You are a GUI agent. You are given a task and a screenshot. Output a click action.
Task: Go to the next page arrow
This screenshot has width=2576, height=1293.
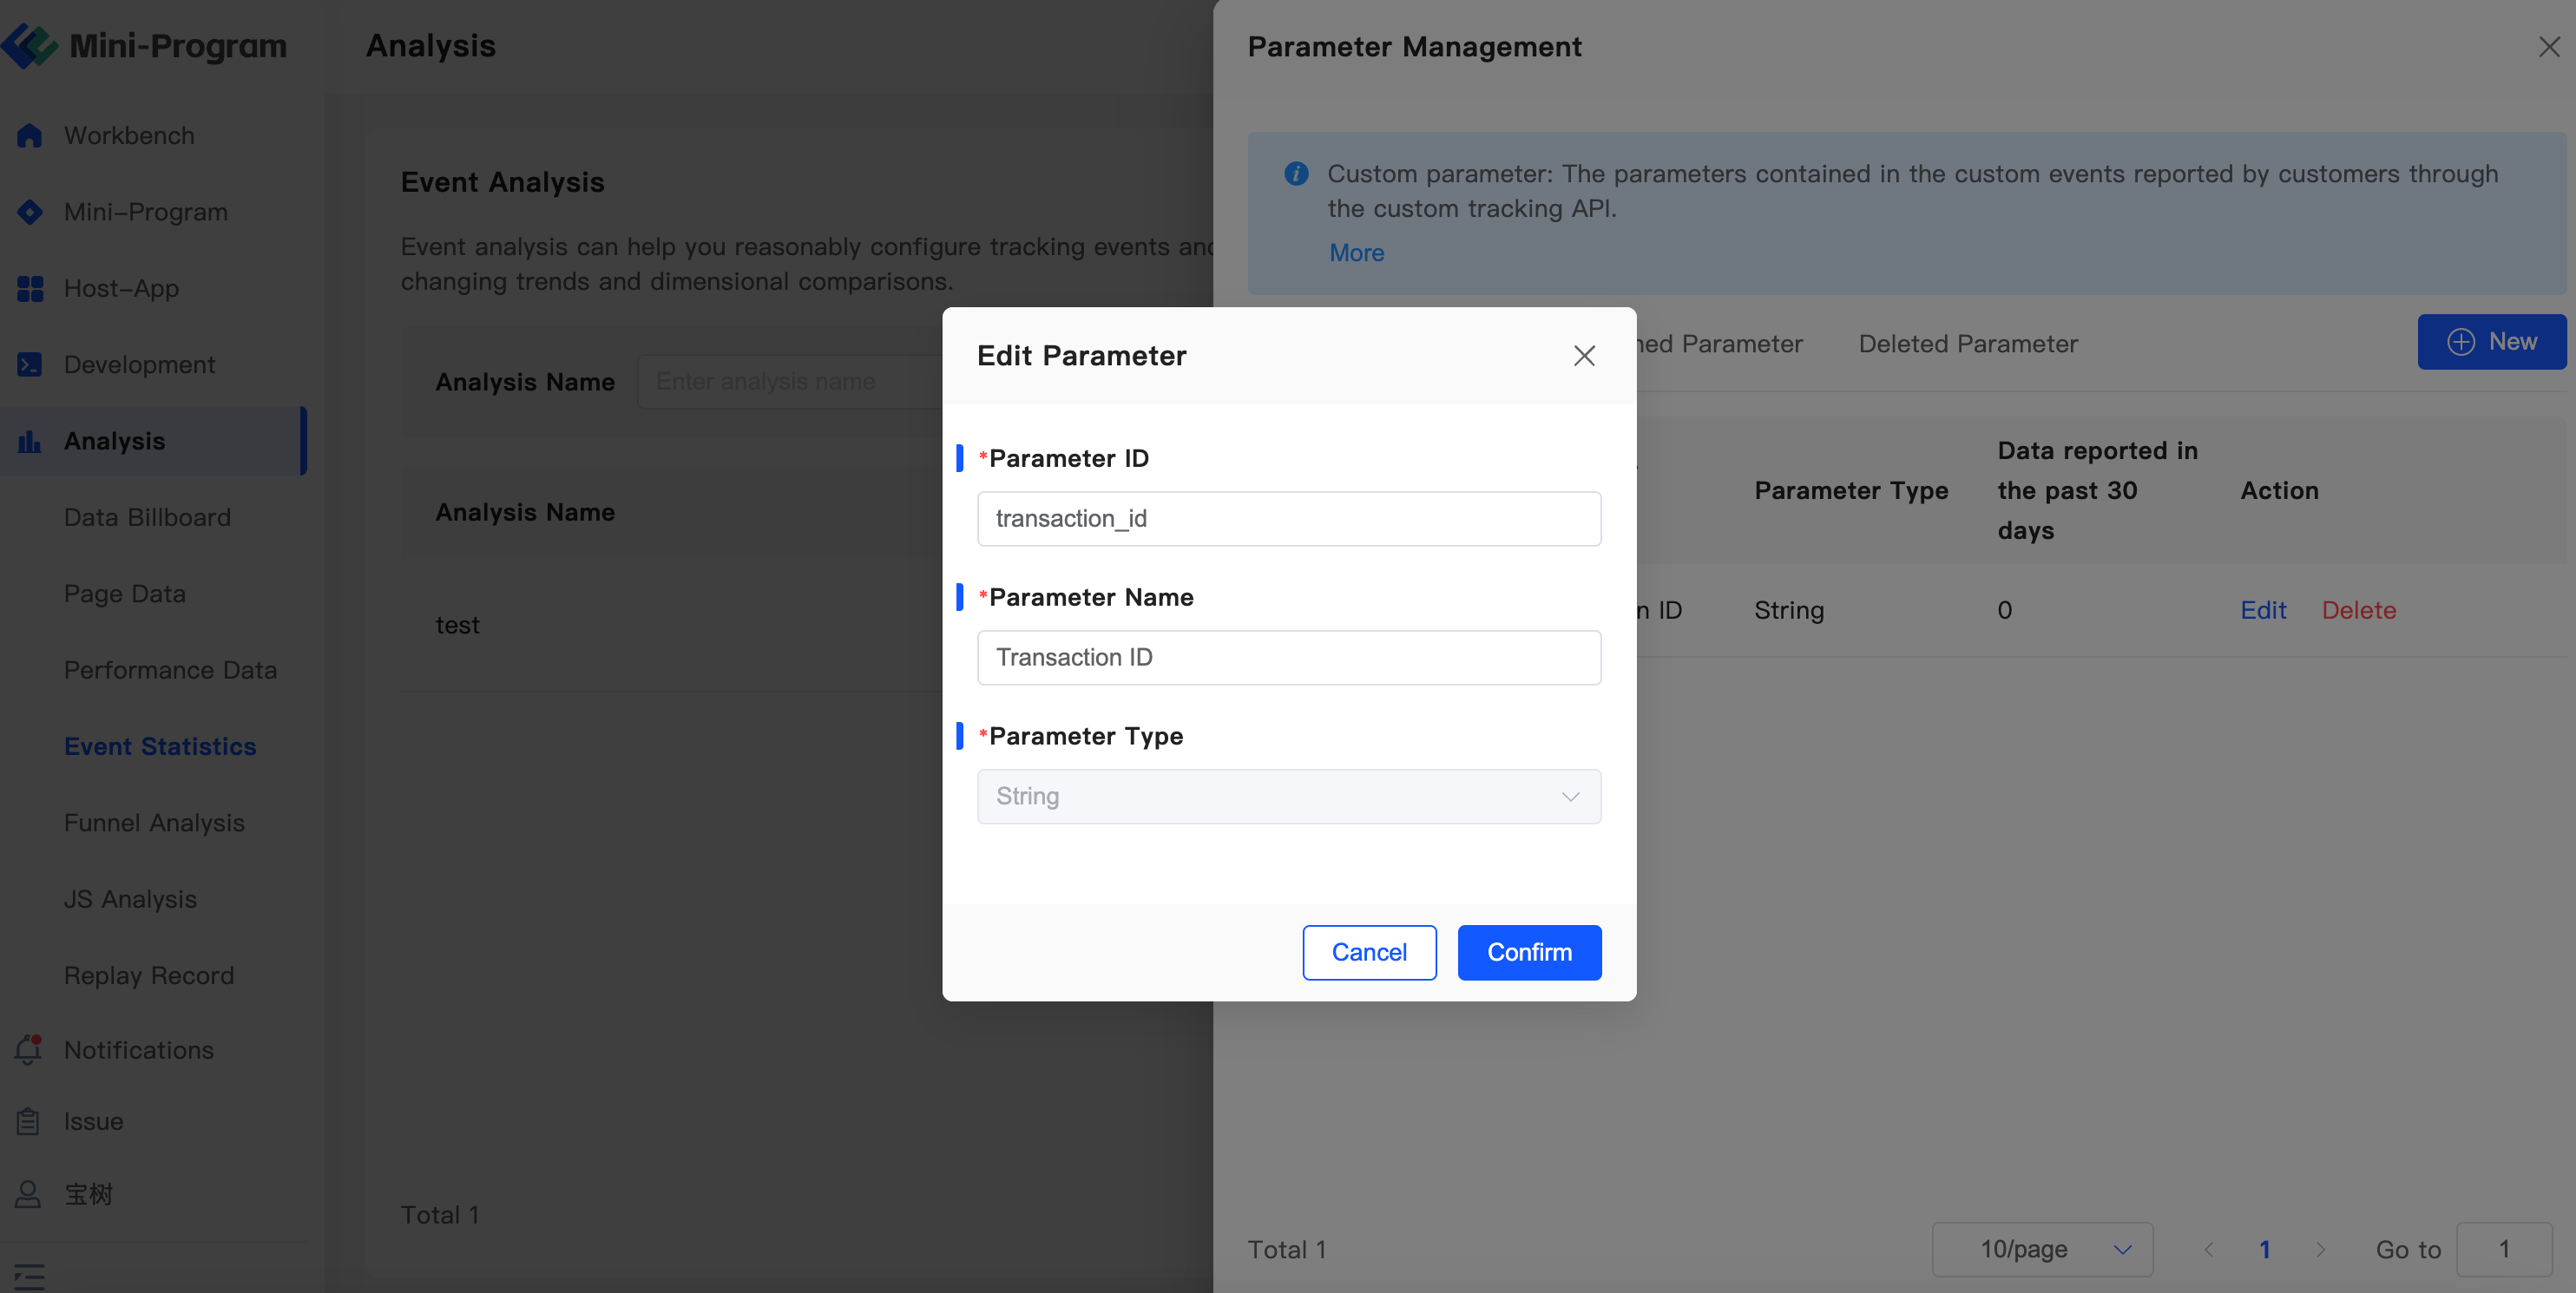coord(2320,1250)
